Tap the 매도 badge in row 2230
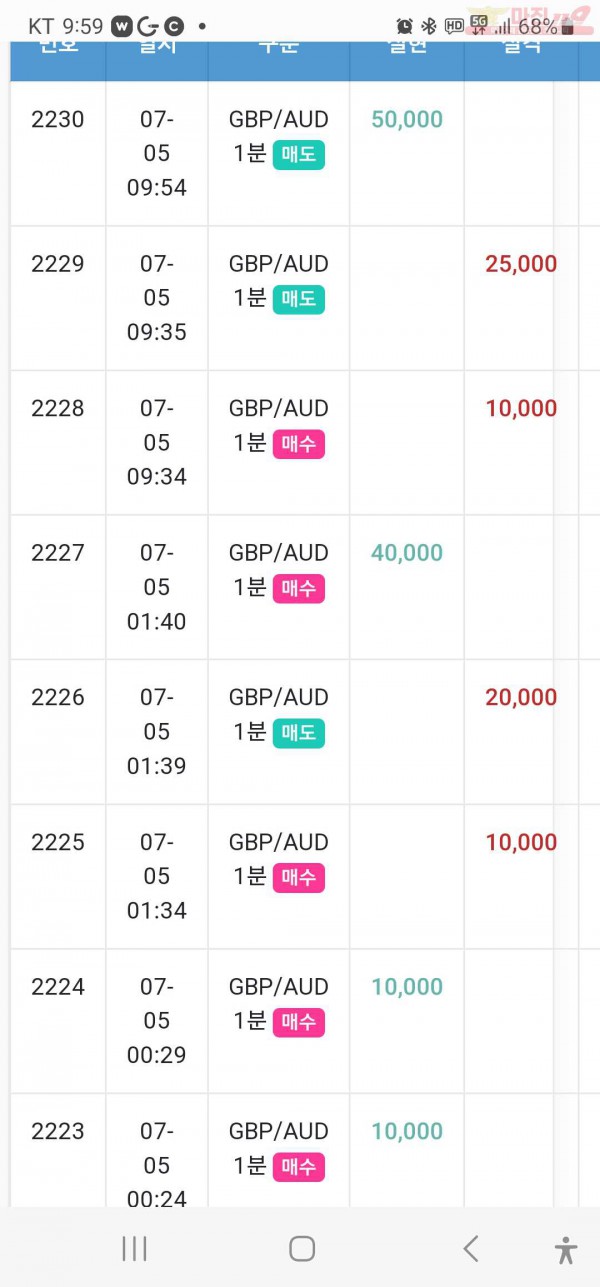This screenshot has width=600, height=1287. (298, 155)
